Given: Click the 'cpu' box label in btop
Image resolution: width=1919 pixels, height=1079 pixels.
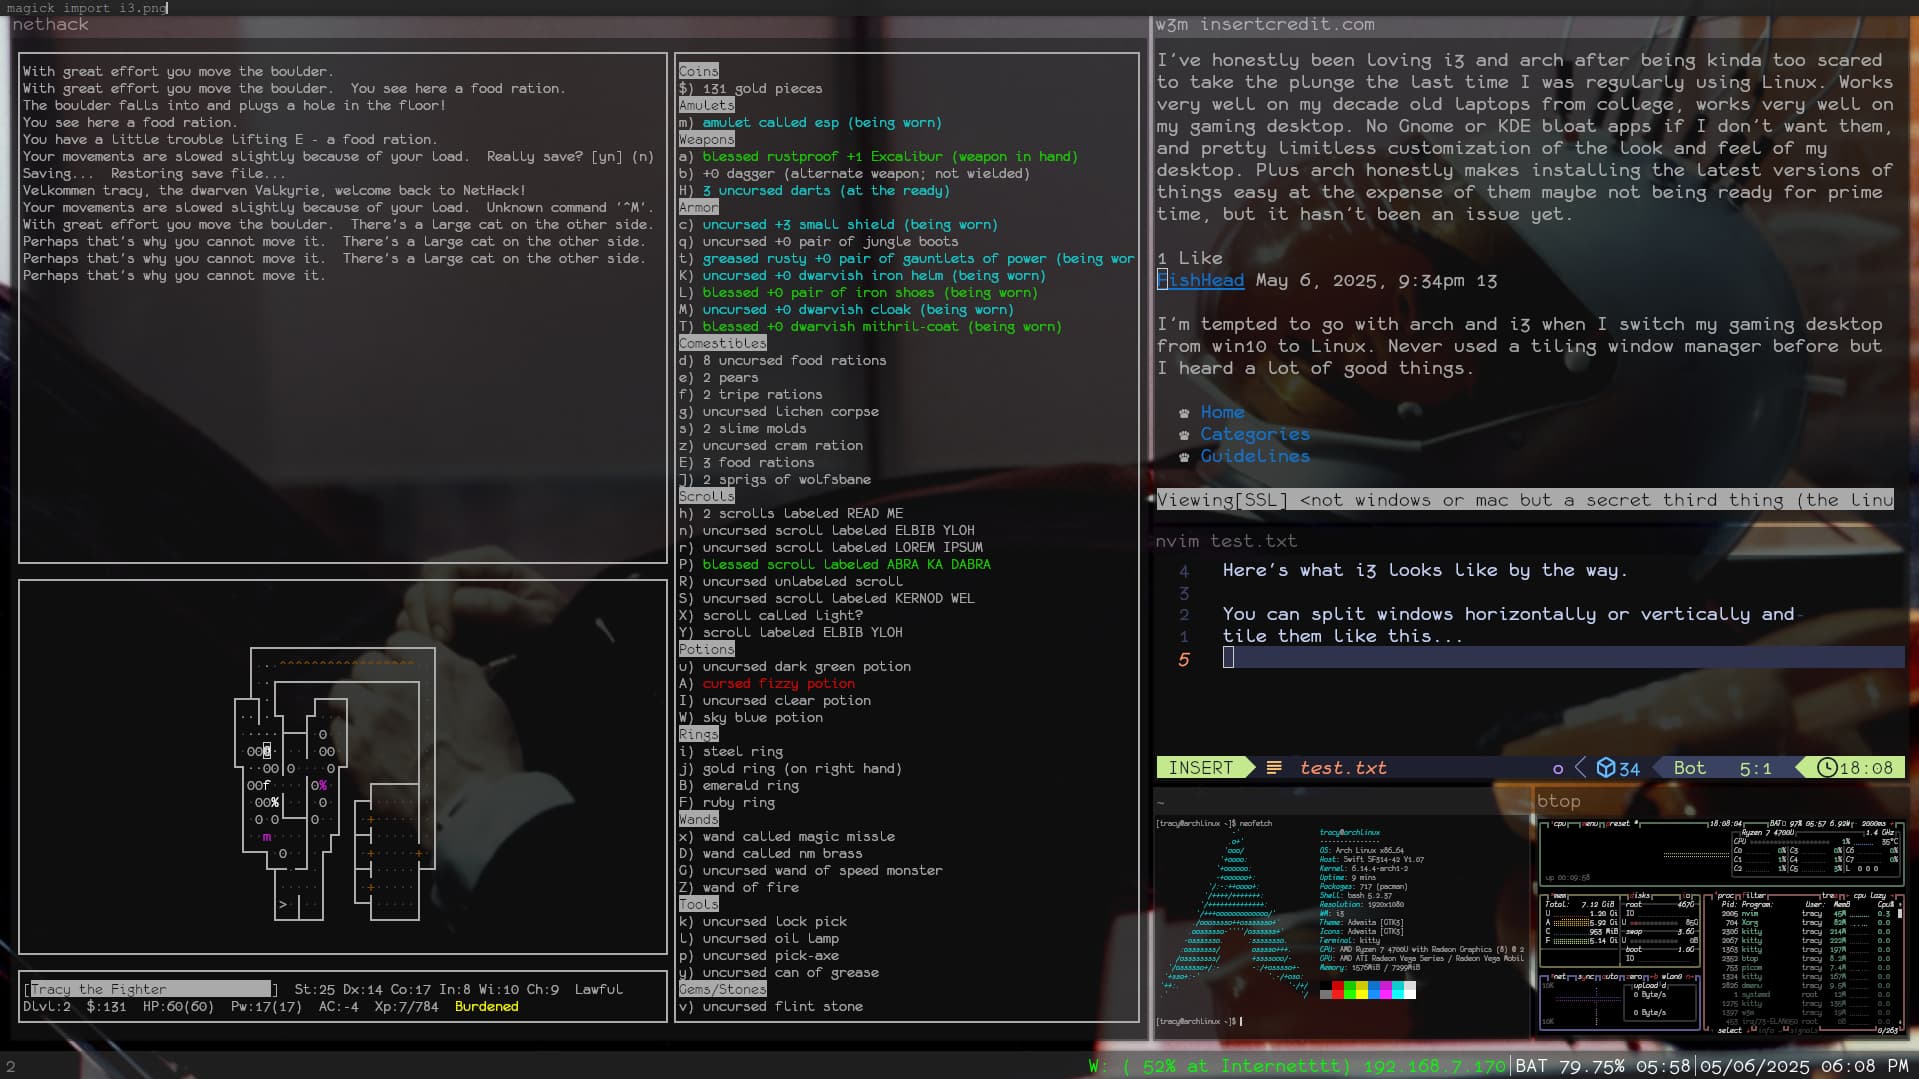Looking at the screenshot, I should click(x=1559, y=824).
